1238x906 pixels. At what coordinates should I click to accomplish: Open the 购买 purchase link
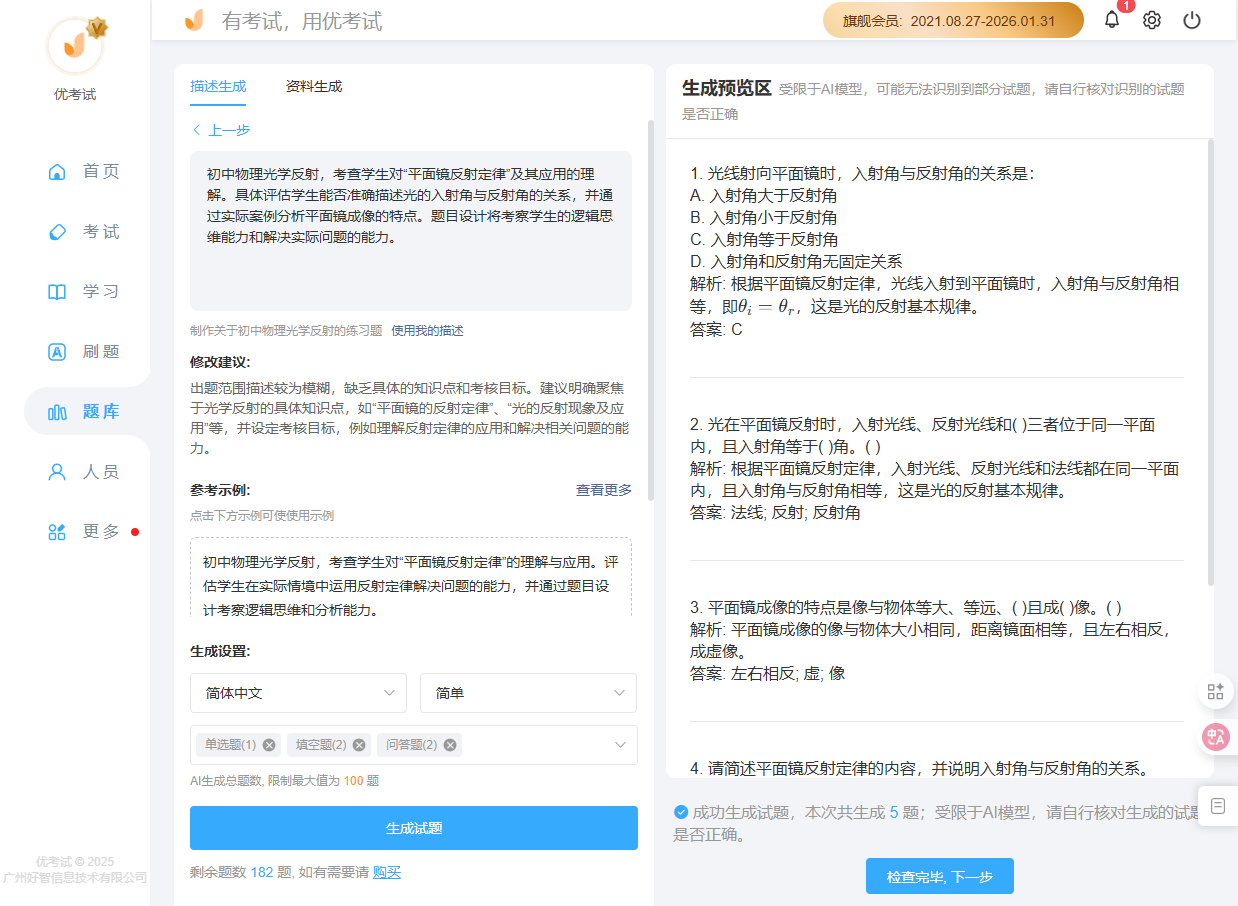coord(387,872)
